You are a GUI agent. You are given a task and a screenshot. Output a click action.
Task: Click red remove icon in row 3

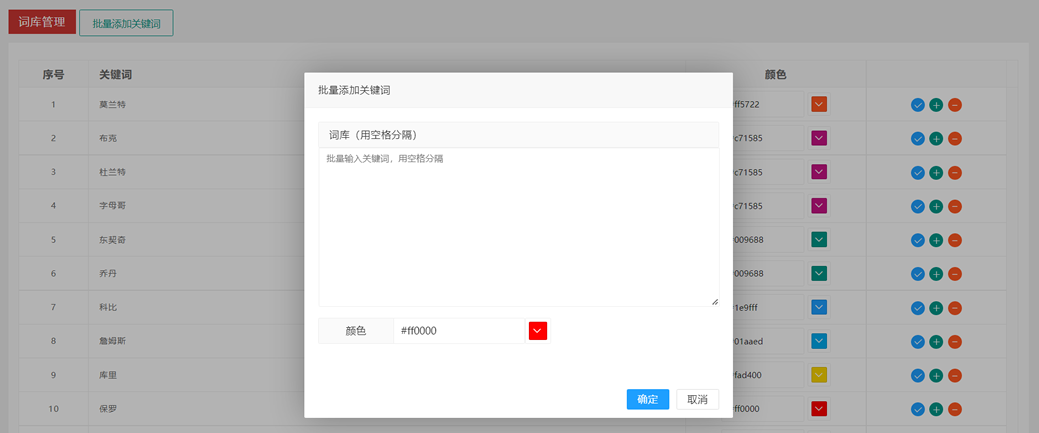955,173
